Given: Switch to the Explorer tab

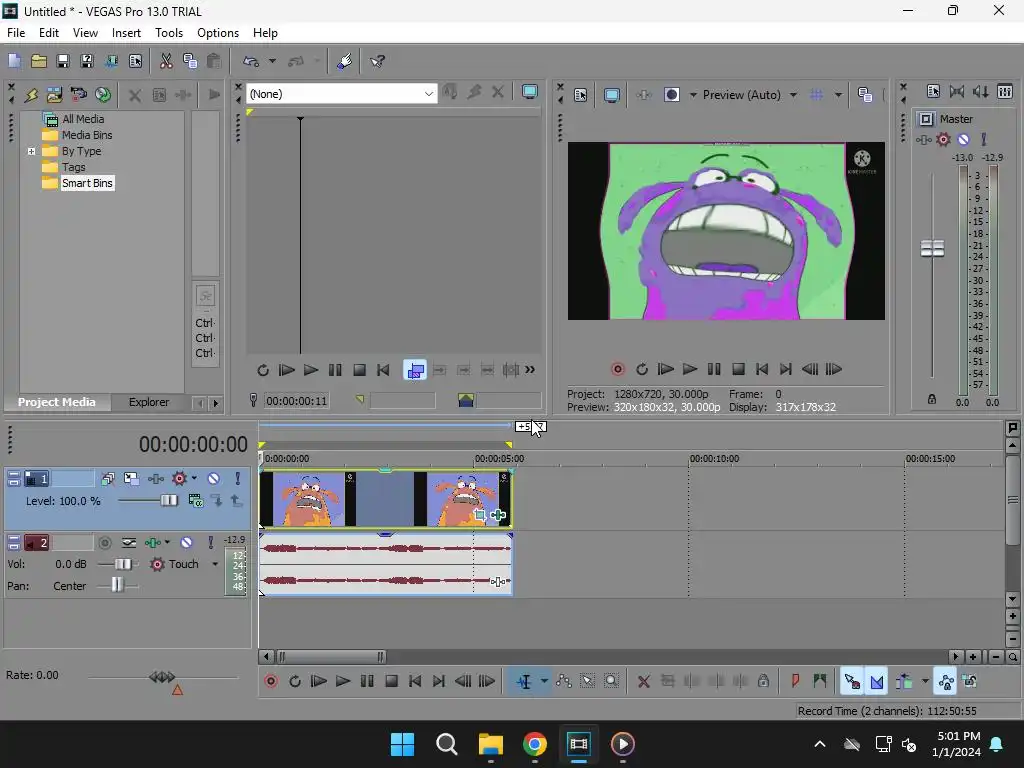Looking at the screenshot, I should pyautogui.click(x=149, y=402).
